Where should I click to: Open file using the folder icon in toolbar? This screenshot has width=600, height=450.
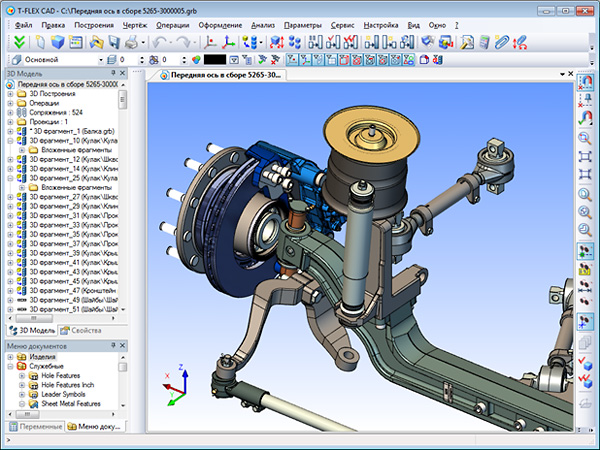[96, 42]
